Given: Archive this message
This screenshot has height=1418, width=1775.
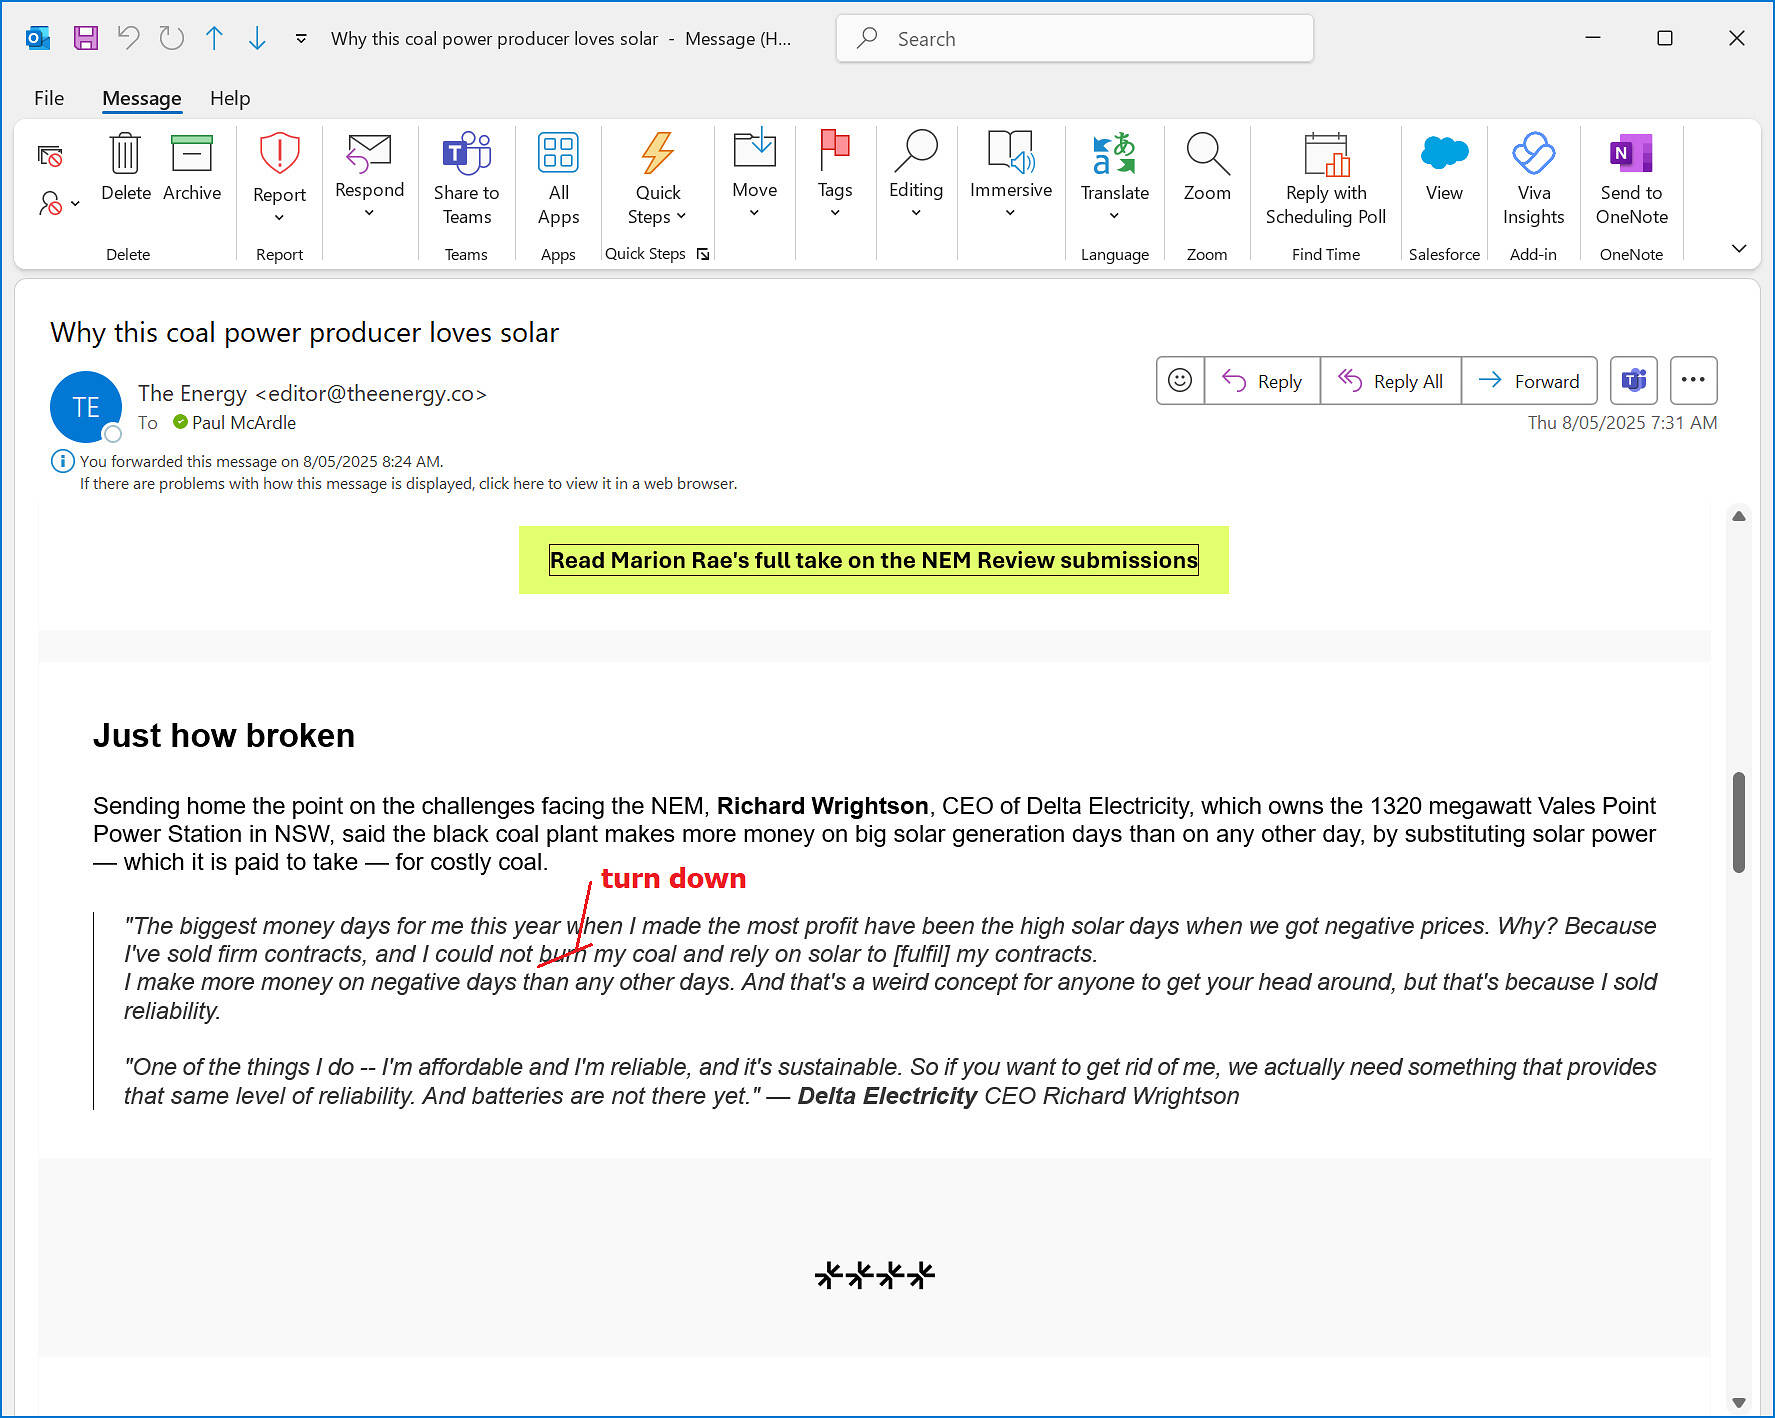Looking at the screenshot, I should pos(192,167).
